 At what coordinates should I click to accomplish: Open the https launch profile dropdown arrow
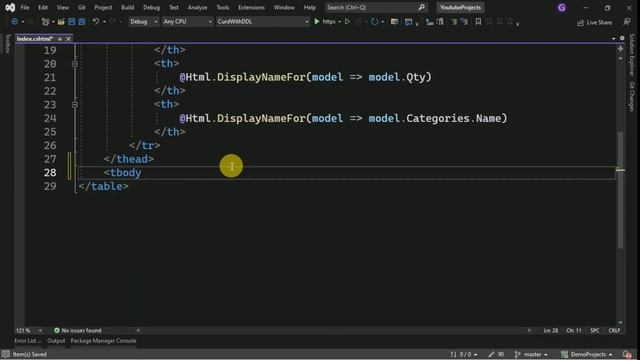tap(340, 22)
